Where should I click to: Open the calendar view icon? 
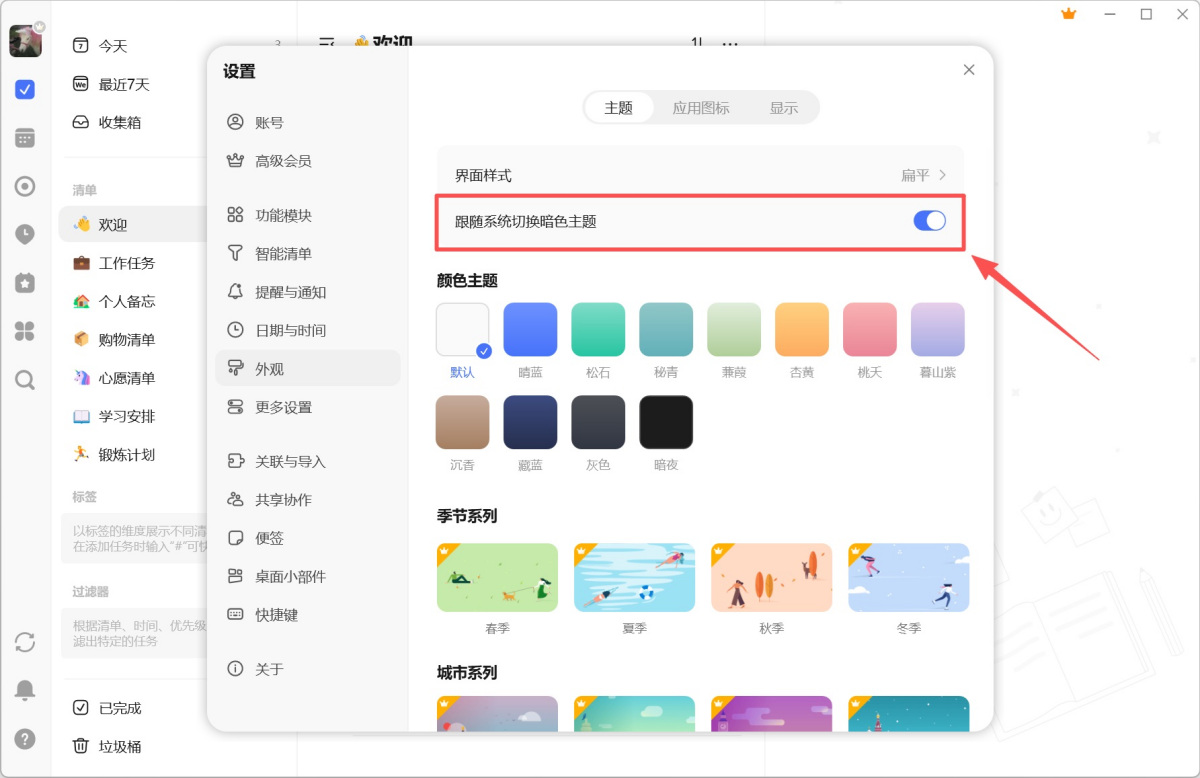click(25, 138)
